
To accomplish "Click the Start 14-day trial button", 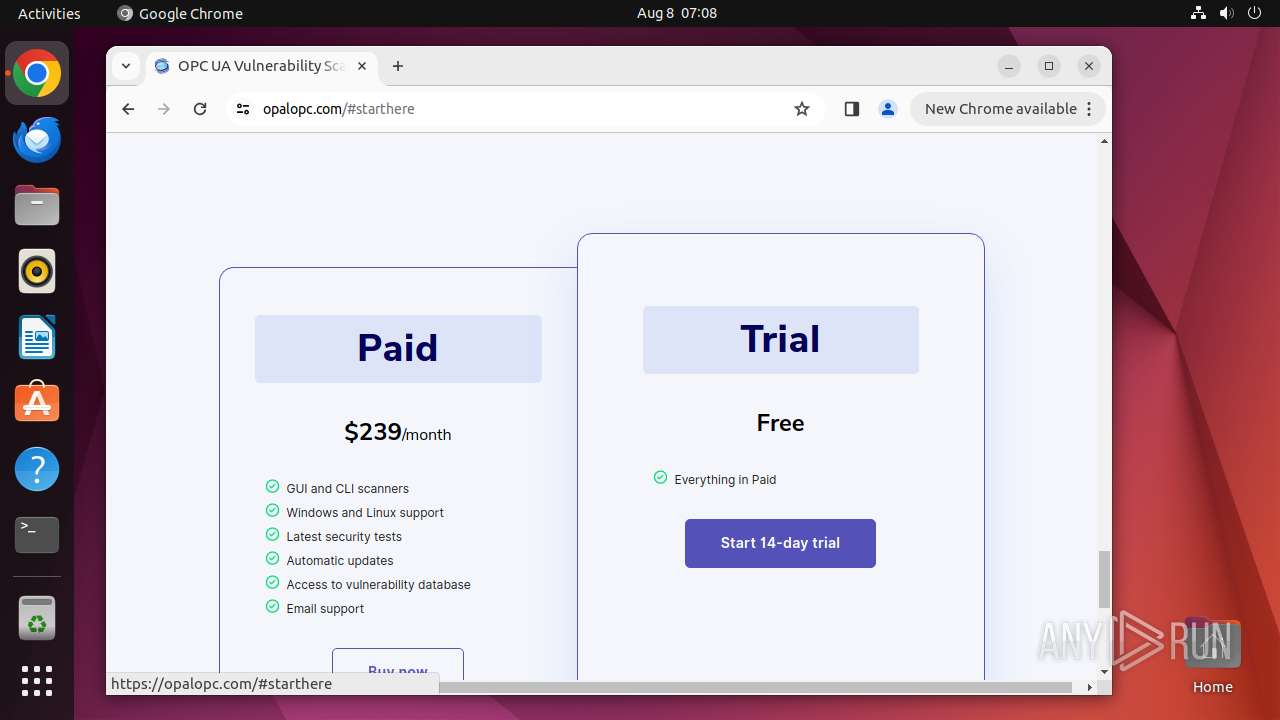I will click(780, 543).
